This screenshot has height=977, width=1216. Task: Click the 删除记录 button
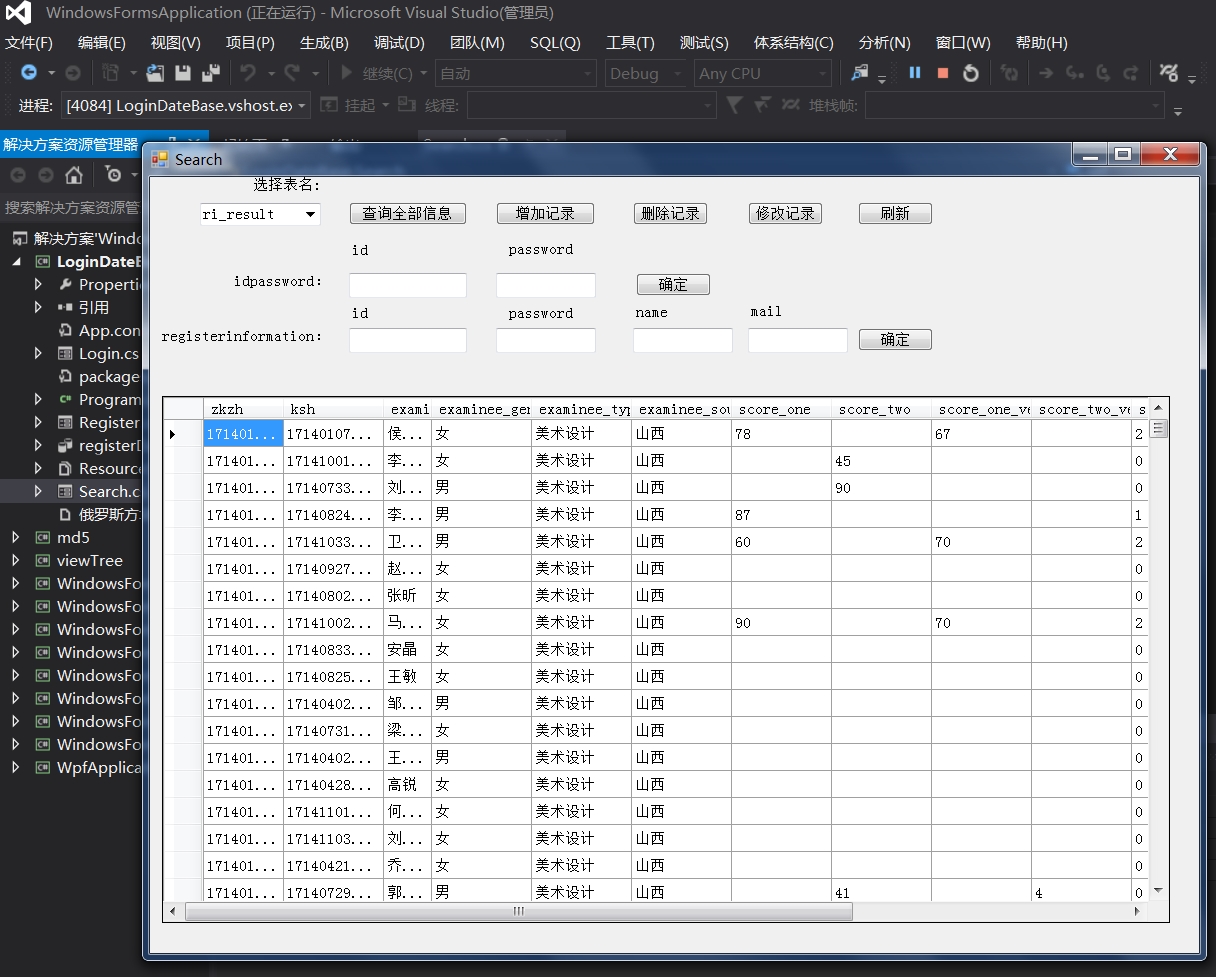[670, 213]
